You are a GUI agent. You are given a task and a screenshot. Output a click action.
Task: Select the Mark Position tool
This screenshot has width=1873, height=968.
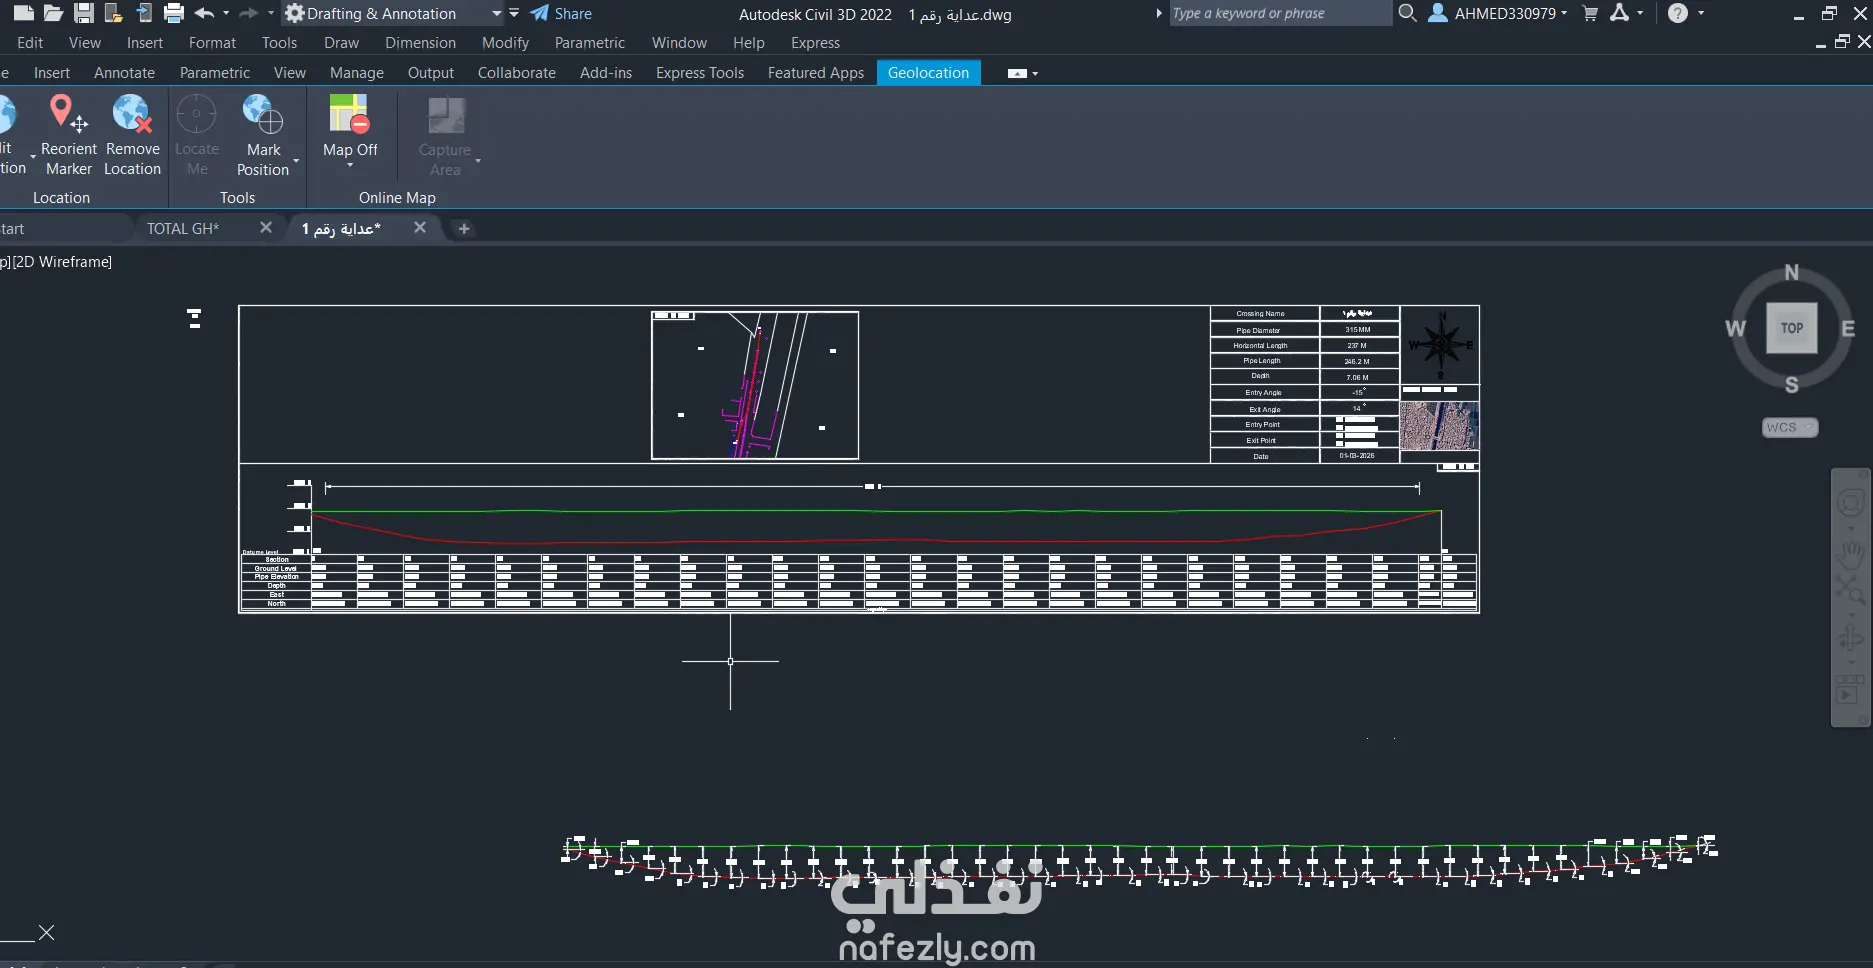[x=263, y=115]
